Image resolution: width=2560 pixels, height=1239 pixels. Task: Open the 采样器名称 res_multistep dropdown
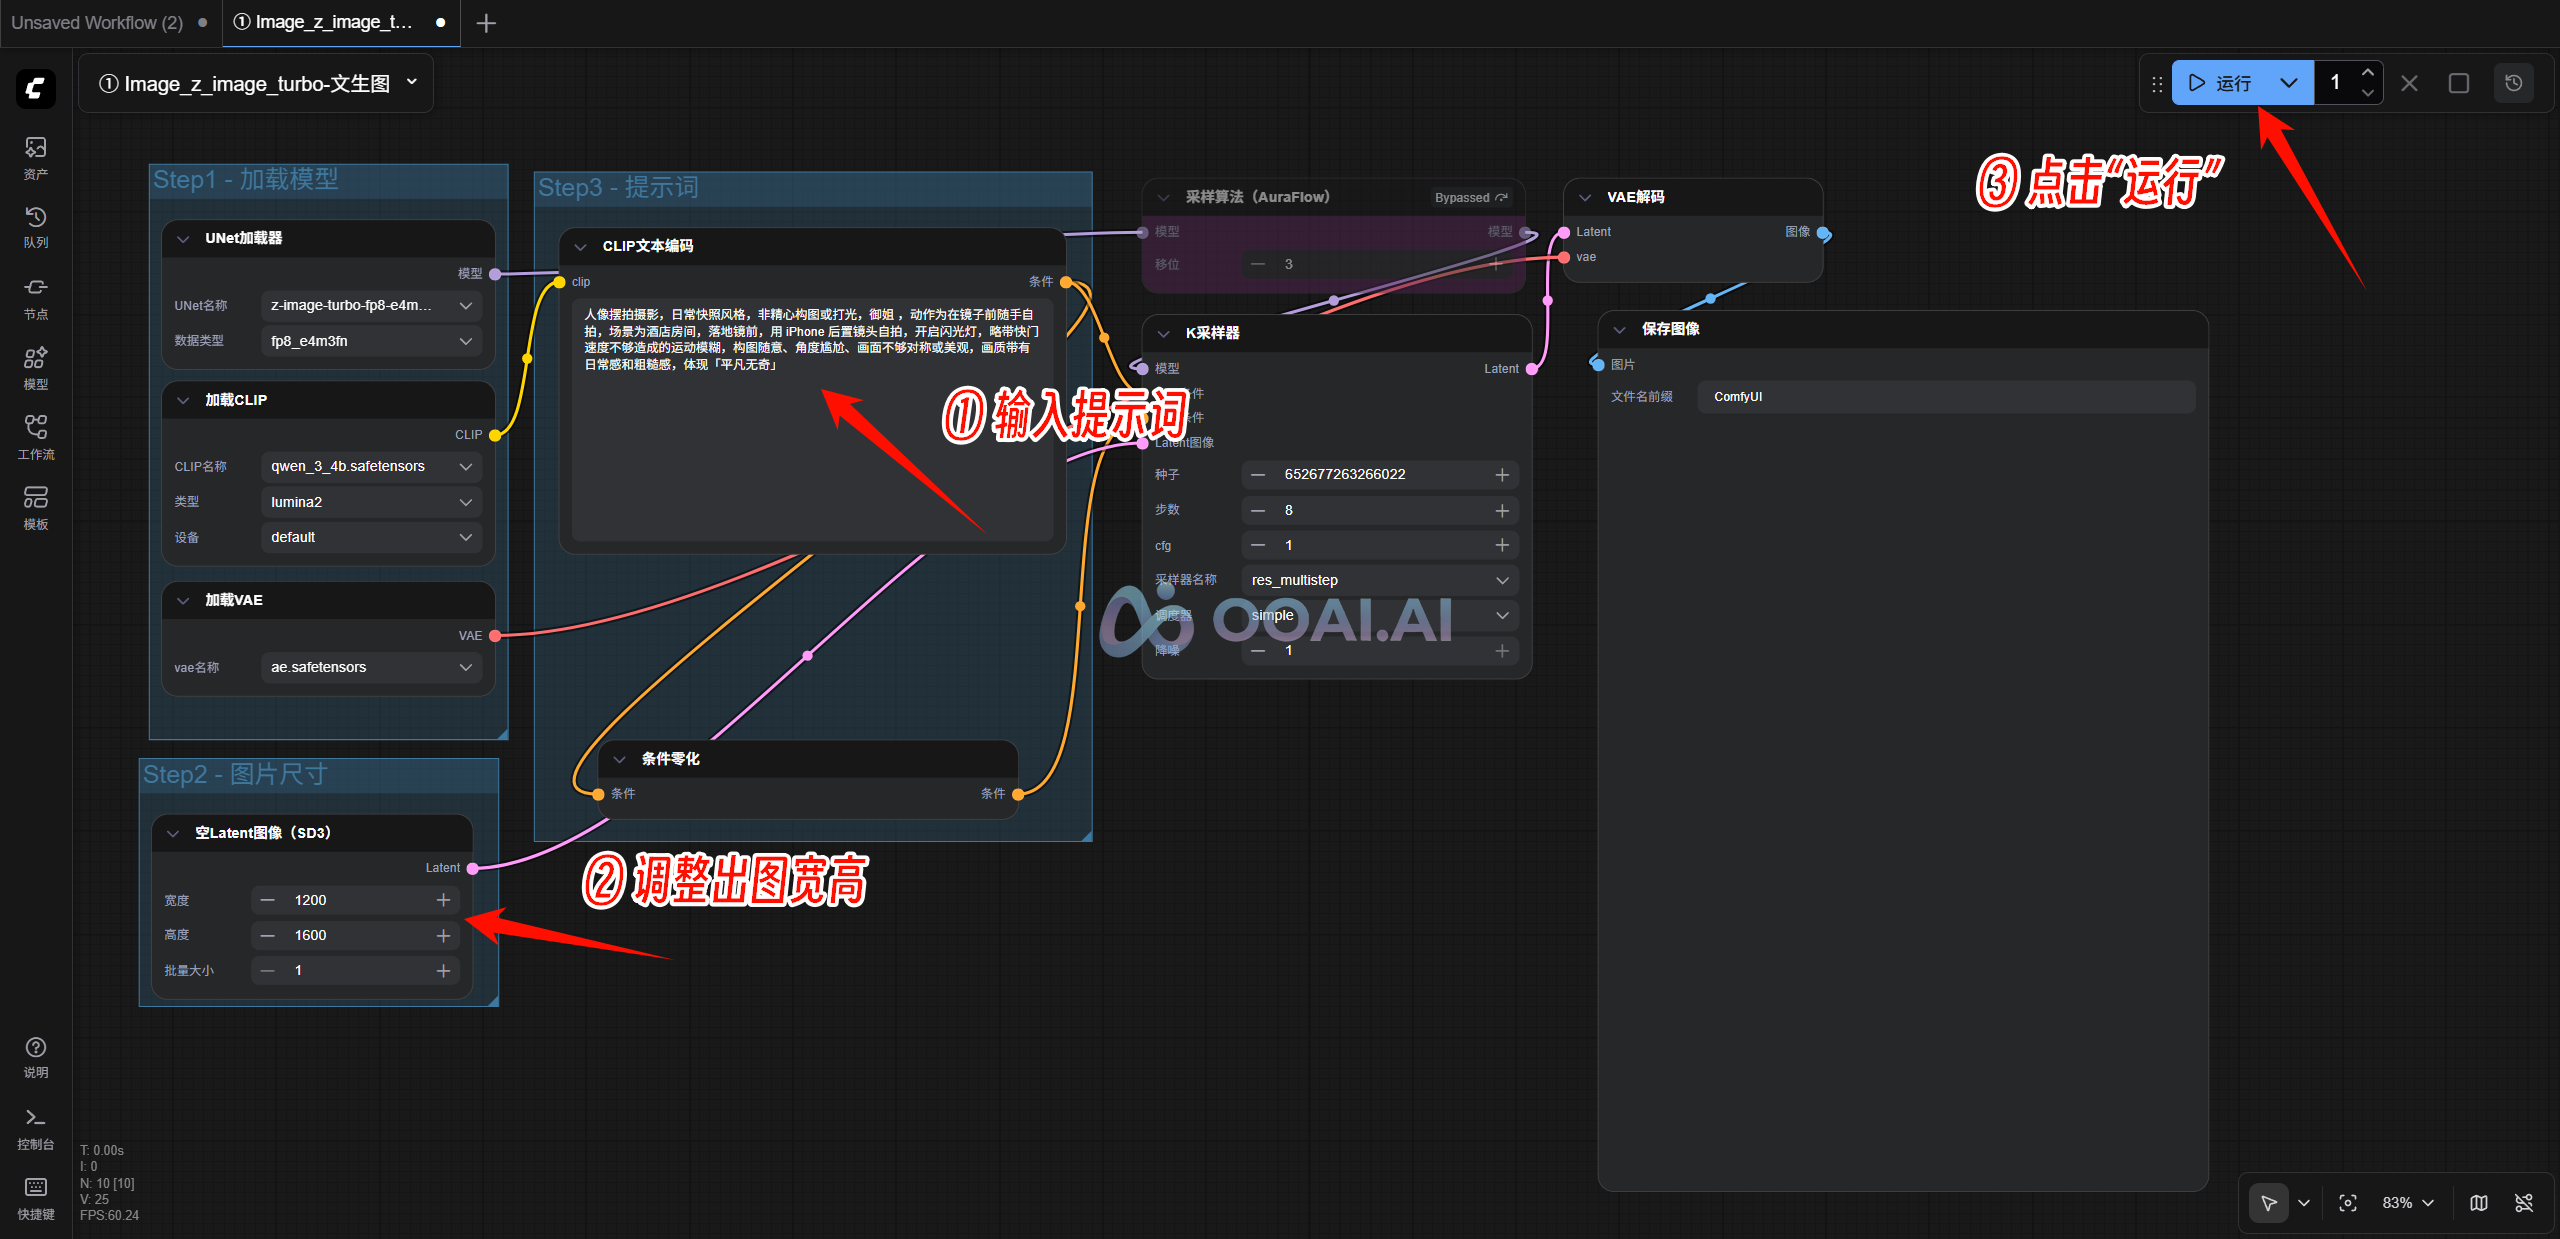[1379, 580]
